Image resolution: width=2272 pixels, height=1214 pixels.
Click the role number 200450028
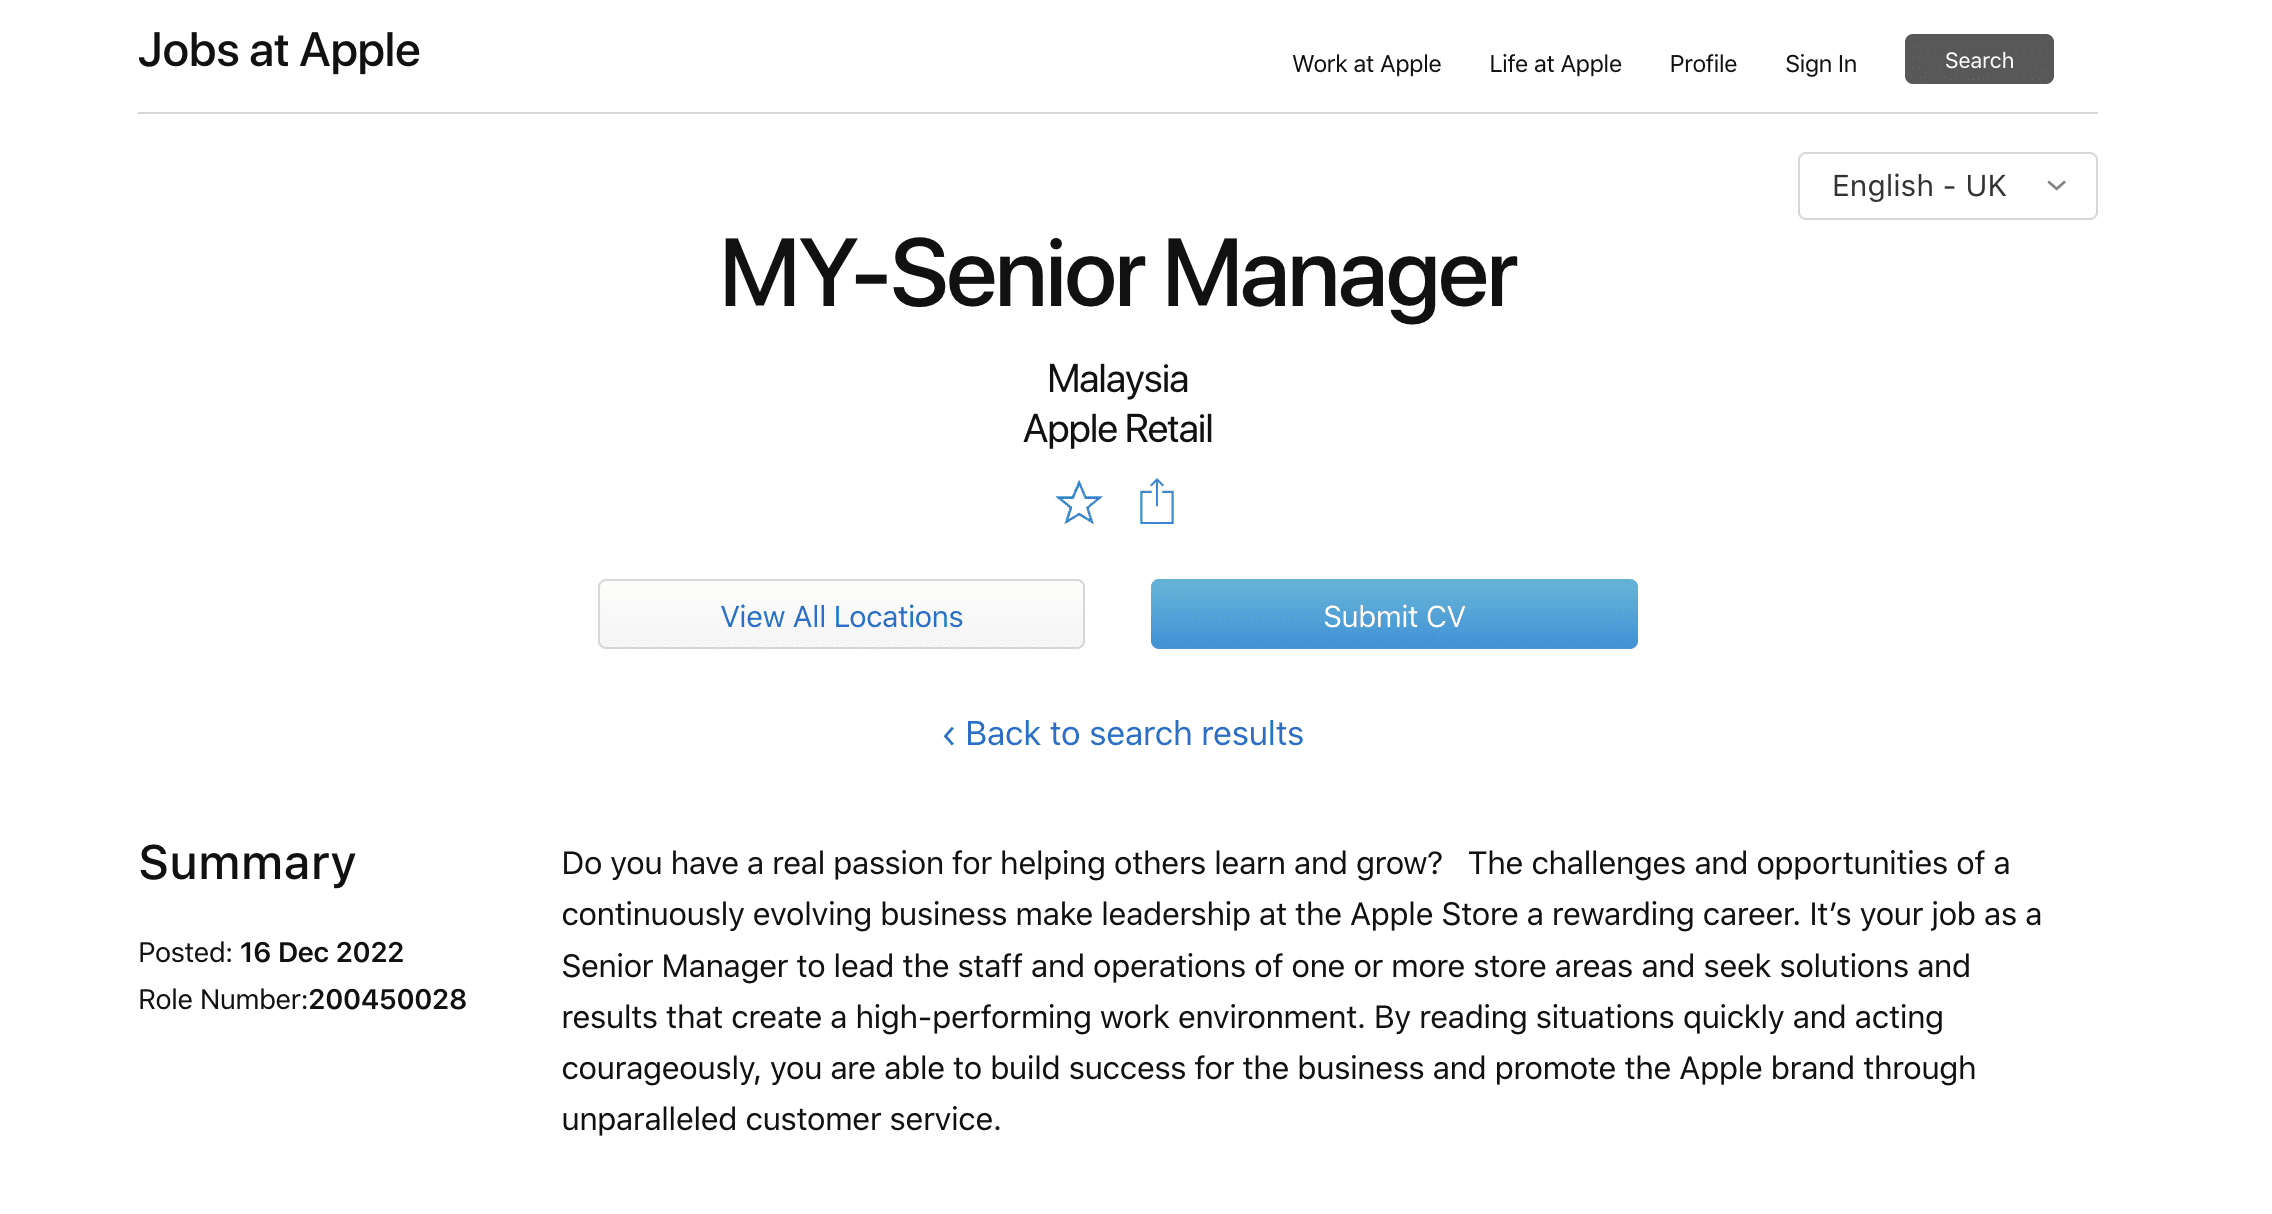click(x=388, y=999)
